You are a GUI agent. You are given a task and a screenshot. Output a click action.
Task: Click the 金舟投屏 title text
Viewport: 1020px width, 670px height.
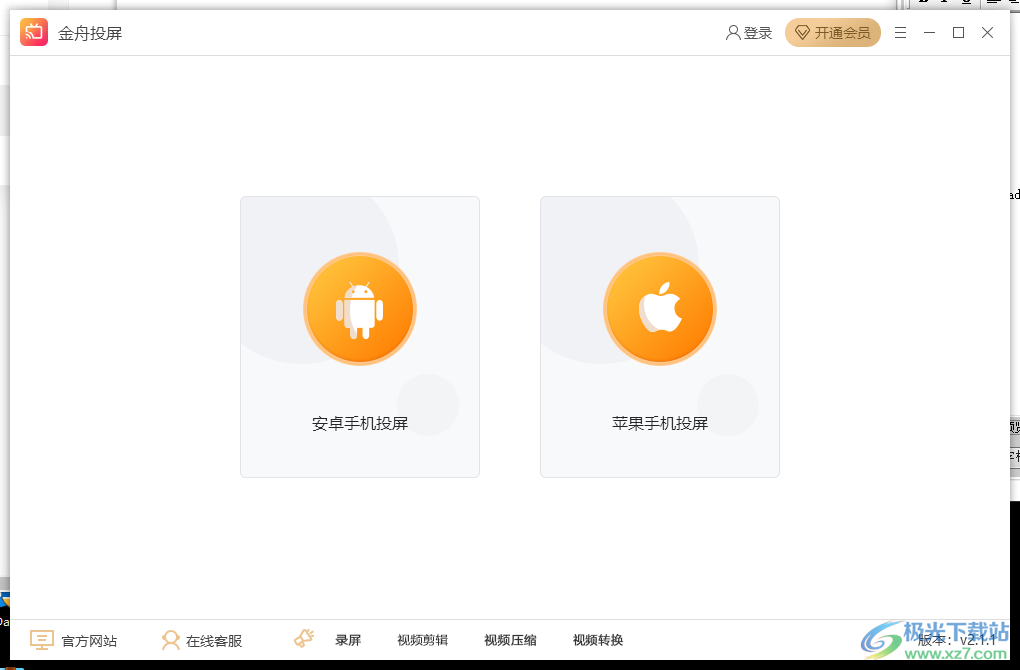click(90, 33)
